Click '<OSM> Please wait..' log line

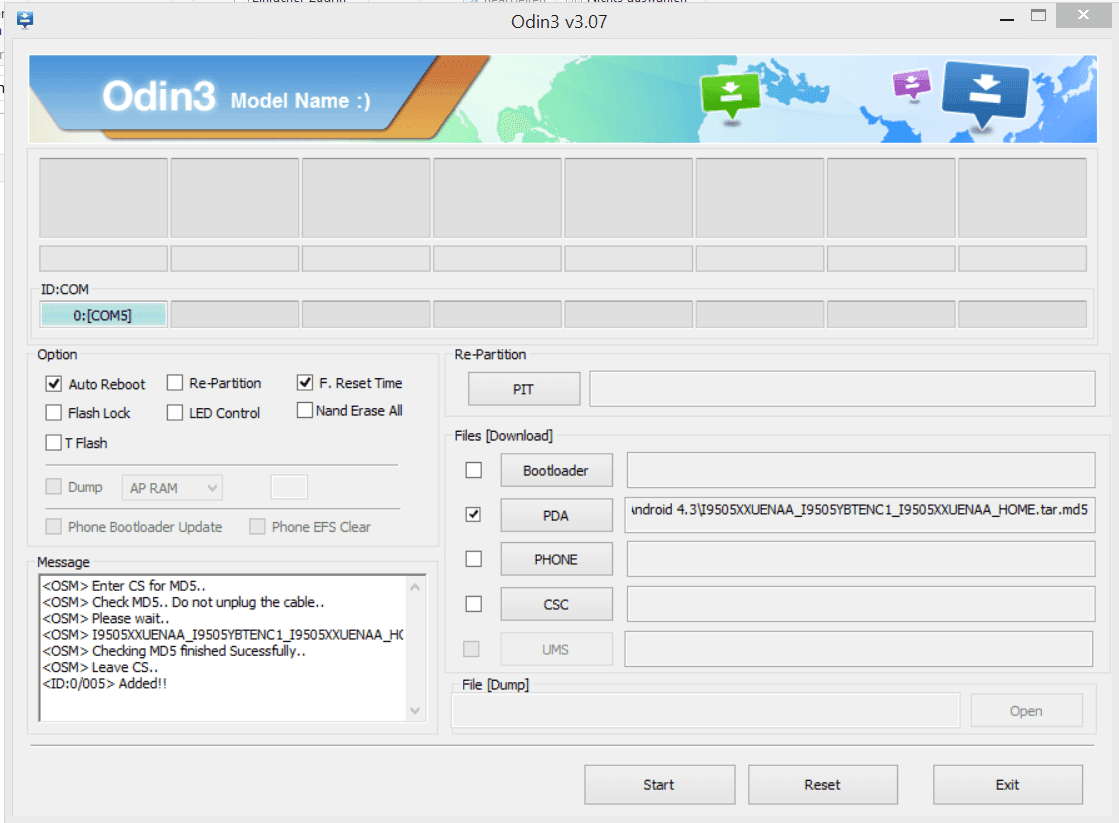106,618
